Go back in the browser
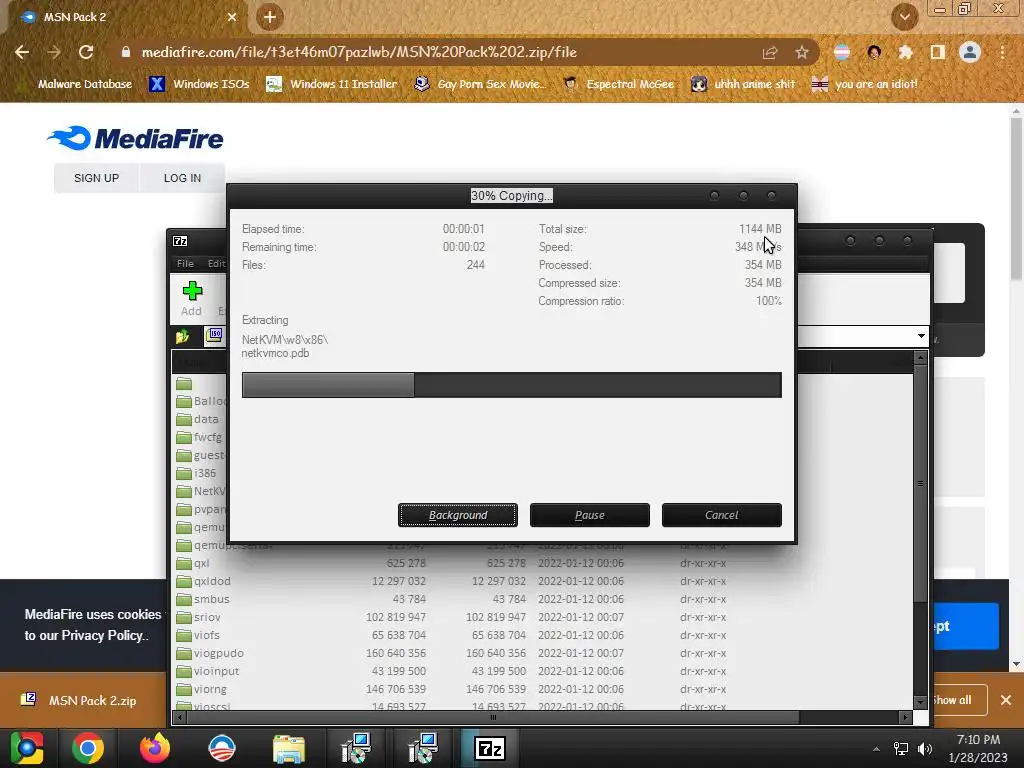The image size is (1024, 768). point(22,52)
